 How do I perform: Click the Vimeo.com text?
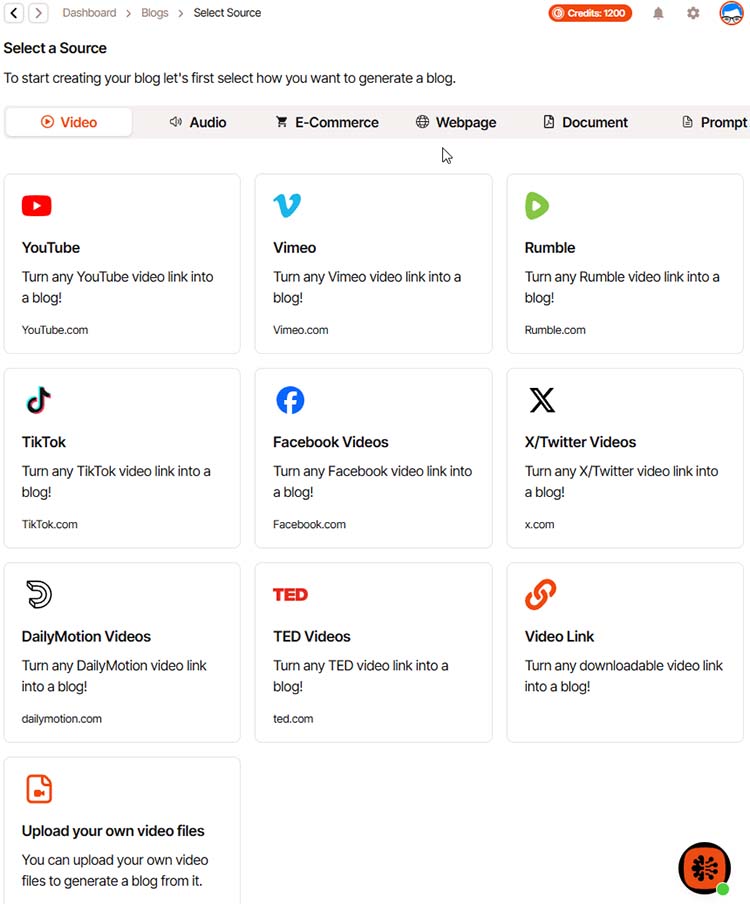click(301, 330)
